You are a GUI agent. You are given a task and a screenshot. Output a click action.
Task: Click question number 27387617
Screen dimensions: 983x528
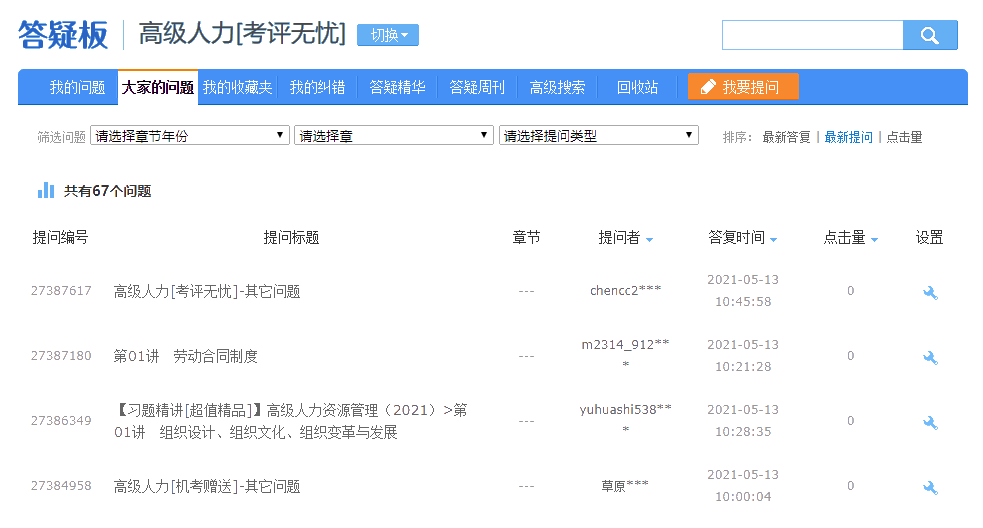point(61,290)
